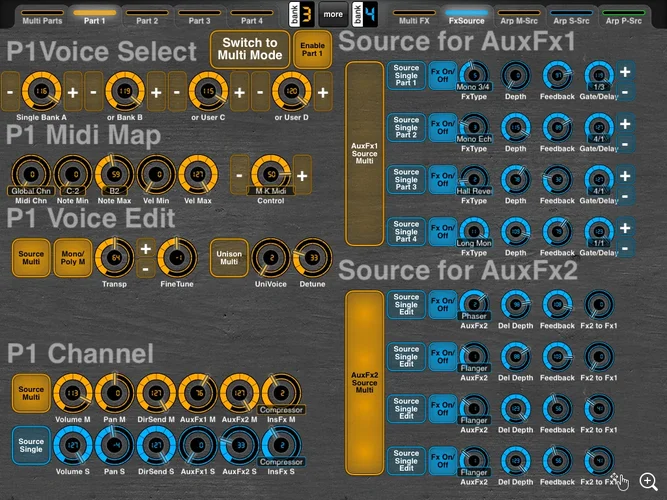Click plus beside Bank B knob
667x500 pixels.
pyautogui.click(x=156, y=92)
